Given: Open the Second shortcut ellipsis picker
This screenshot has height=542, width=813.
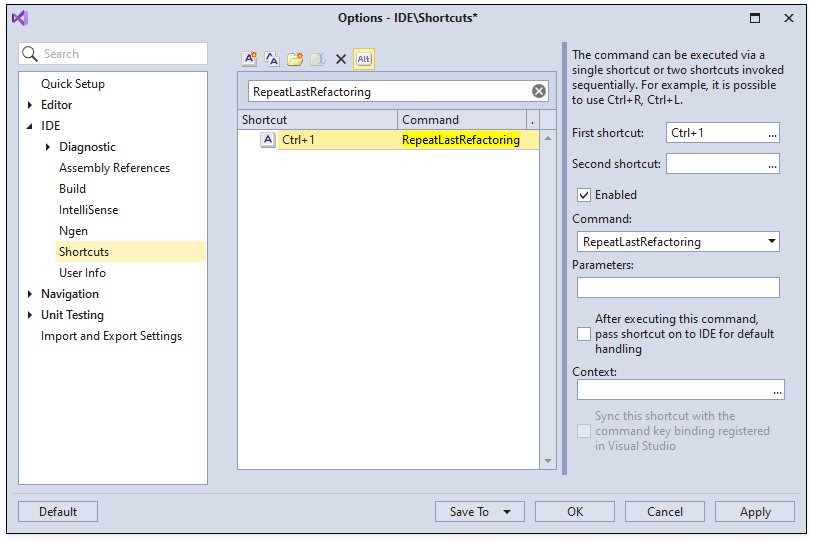Looking at the screenshot, I should coord(772,164).
